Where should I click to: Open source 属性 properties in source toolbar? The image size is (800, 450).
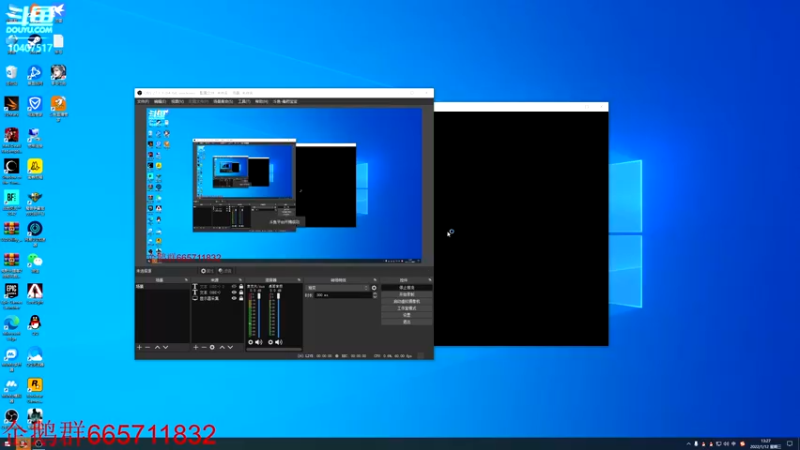pos(207,271)
